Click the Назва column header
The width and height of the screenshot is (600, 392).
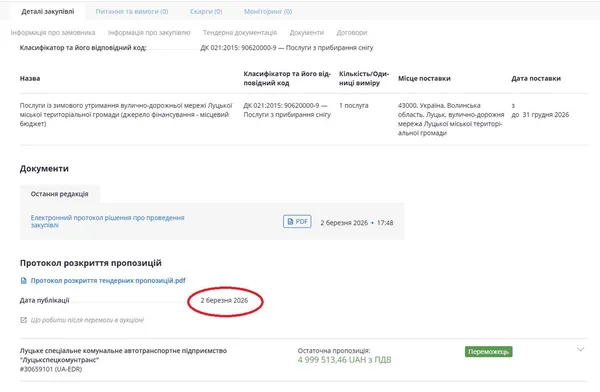(30, 78)
